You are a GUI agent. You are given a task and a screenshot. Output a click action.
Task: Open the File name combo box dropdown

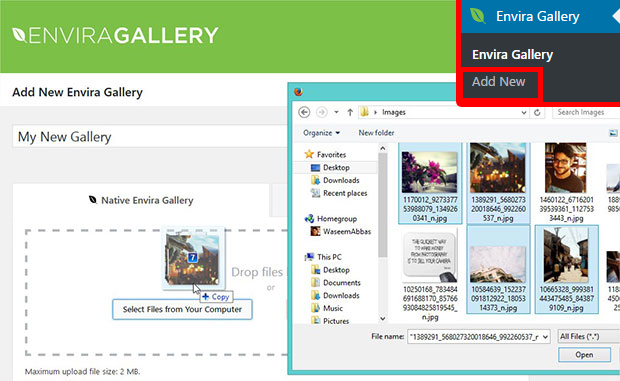[x=545, y=337]
